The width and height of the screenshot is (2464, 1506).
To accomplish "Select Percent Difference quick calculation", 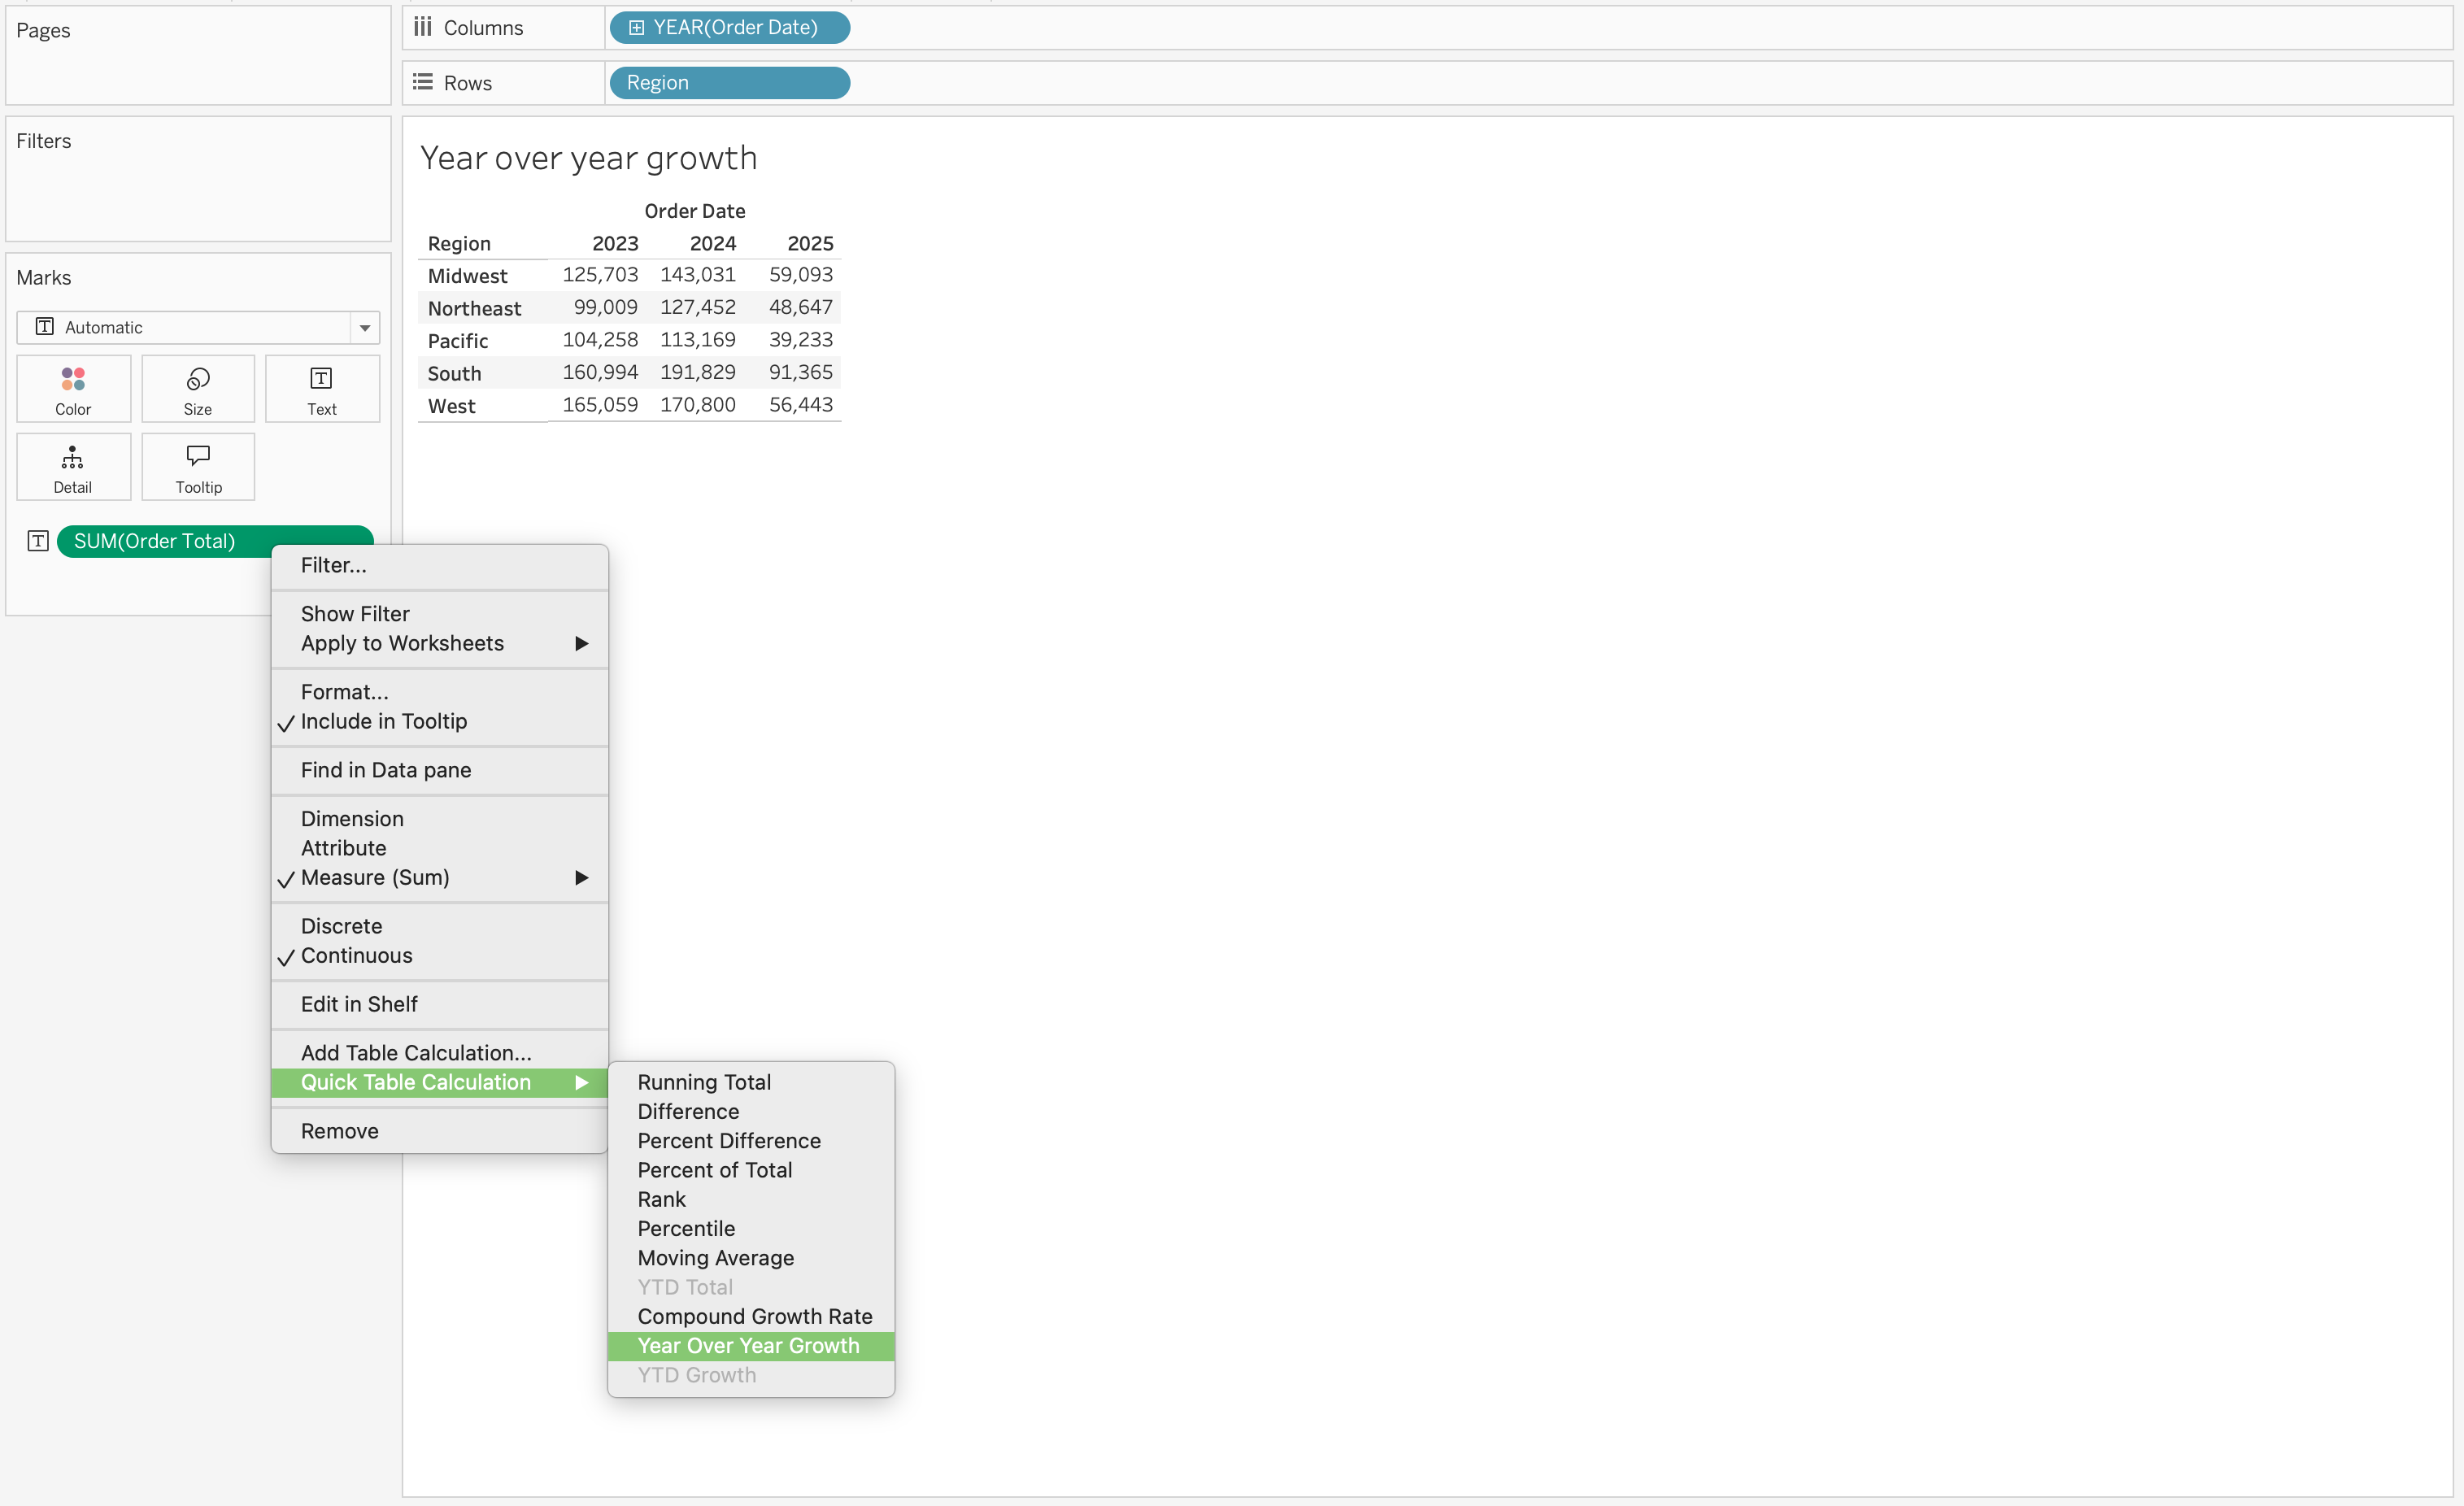I will pyautogui.click(x=729, y=1141).
